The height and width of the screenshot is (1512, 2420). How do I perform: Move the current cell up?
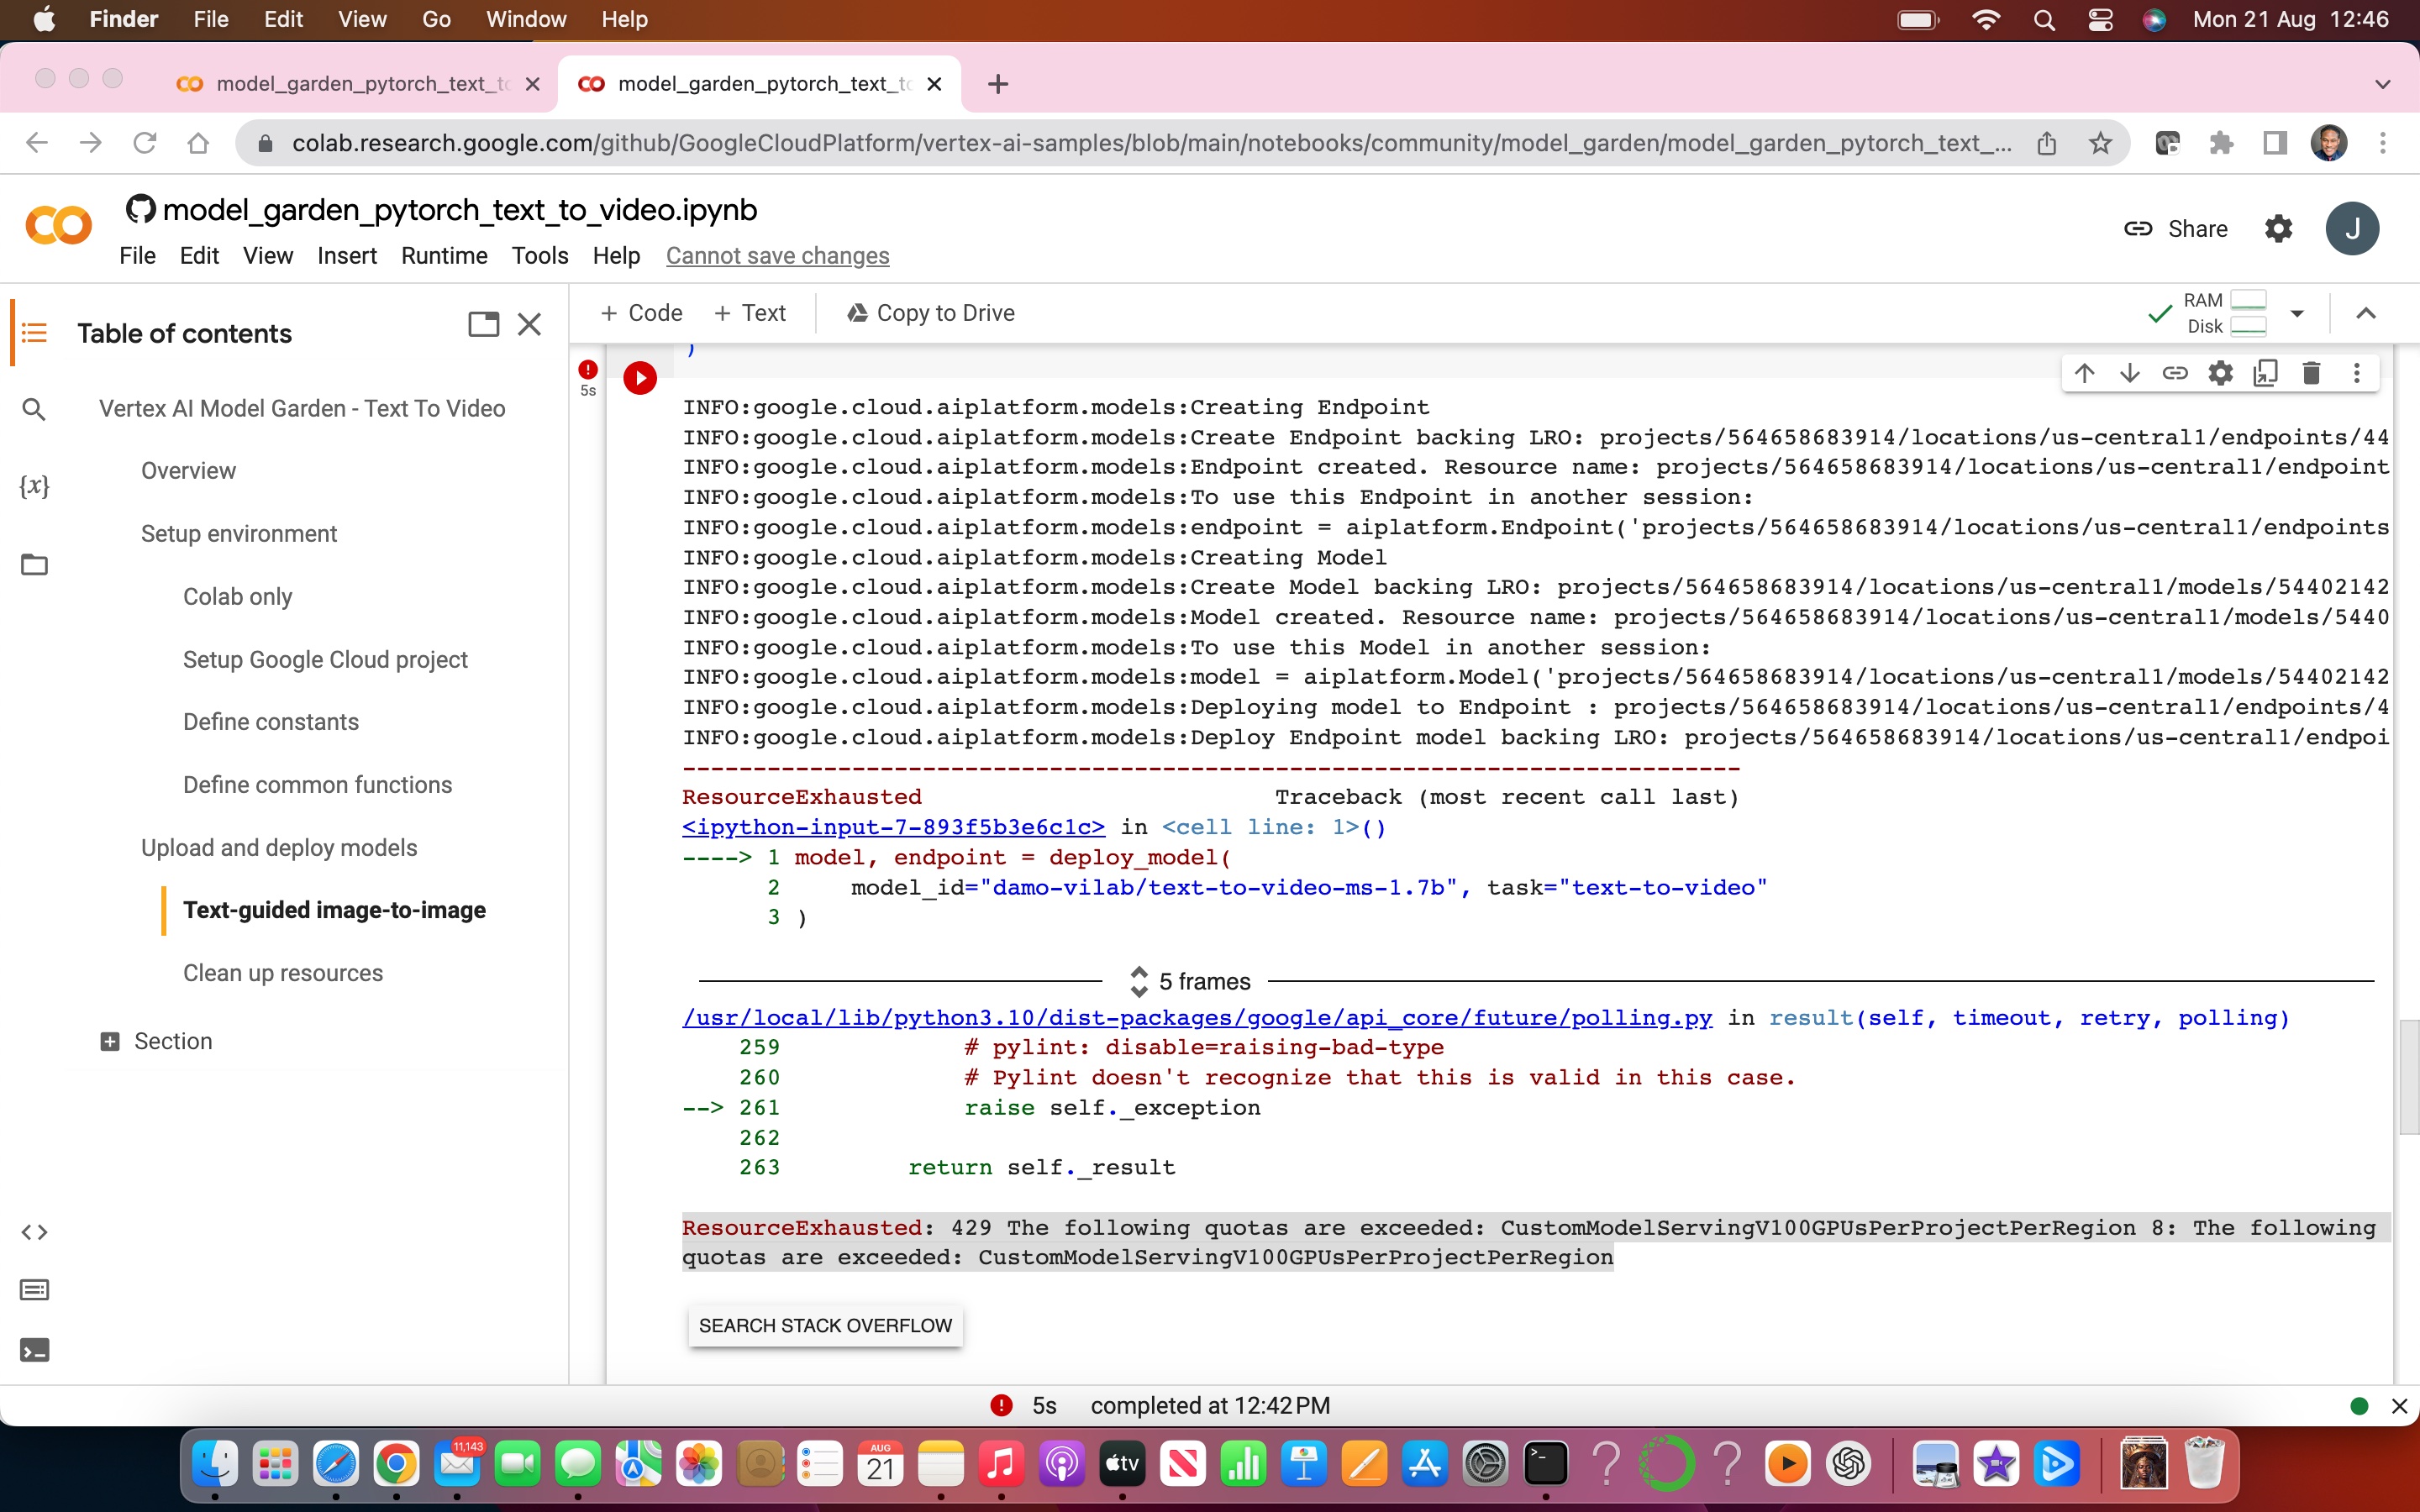pyautogui.click(x=2084, y=372)
